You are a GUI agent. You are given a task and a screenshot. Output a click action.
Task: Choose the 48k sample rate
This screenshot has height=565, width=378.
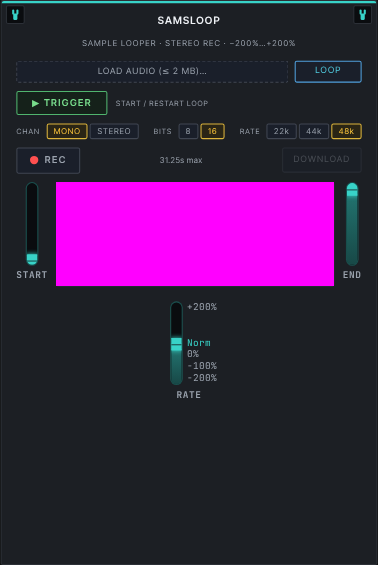346,131
